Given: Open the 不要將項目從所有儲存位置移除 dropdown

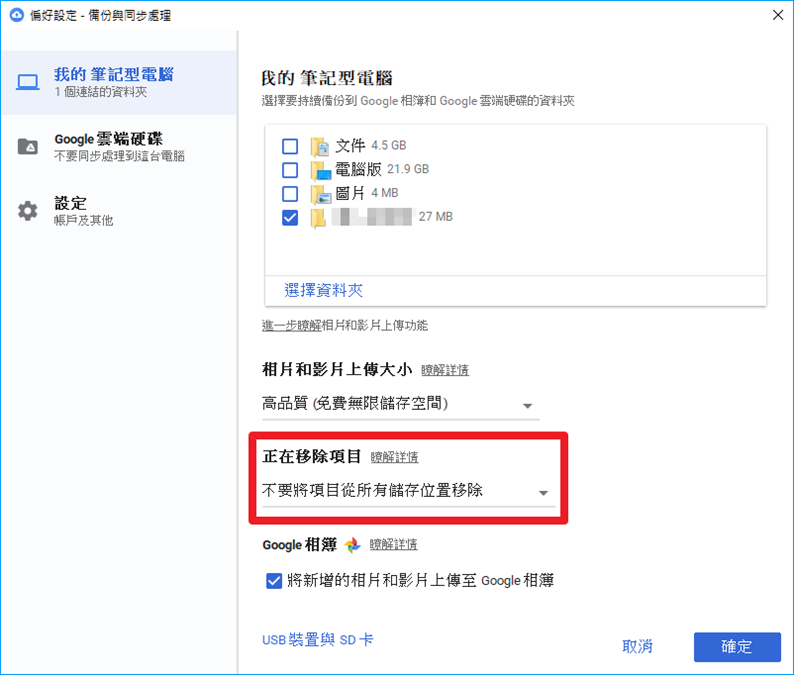Looking at the screenshot, I should point(409,491).
